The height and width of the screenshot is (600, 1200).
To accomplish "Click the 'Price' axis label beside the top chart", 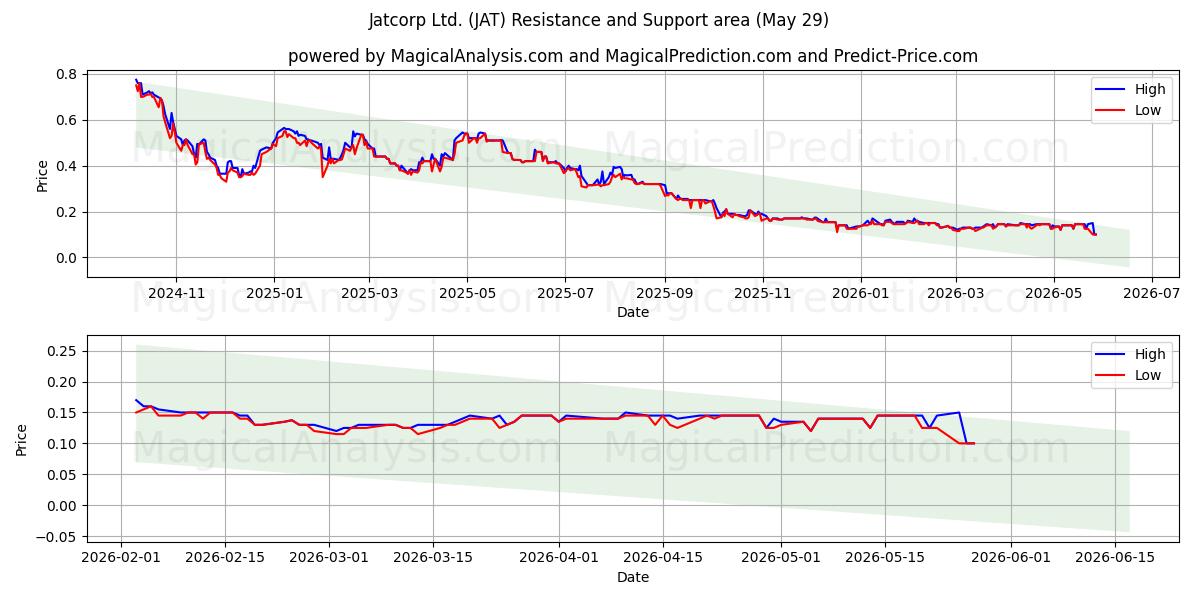I will (x=42, y=175).
